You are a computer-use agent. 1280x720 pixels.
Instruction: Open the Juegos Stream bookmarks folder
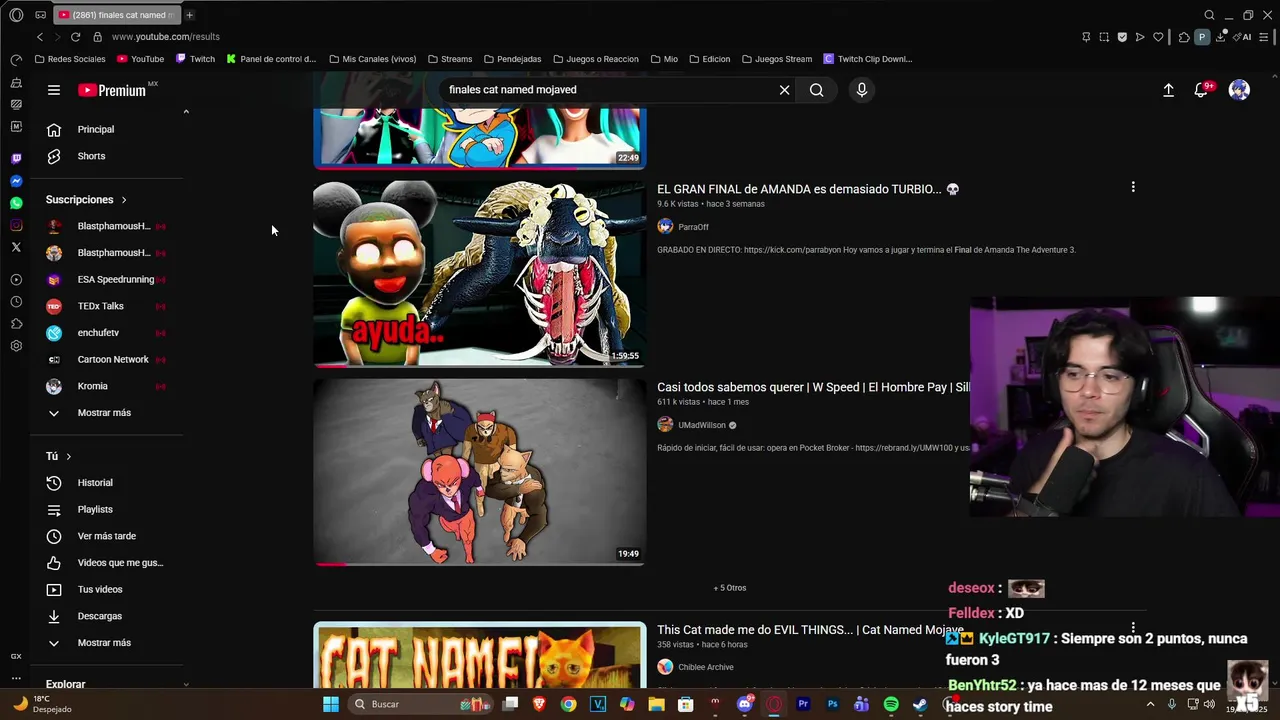pos(777,59)
